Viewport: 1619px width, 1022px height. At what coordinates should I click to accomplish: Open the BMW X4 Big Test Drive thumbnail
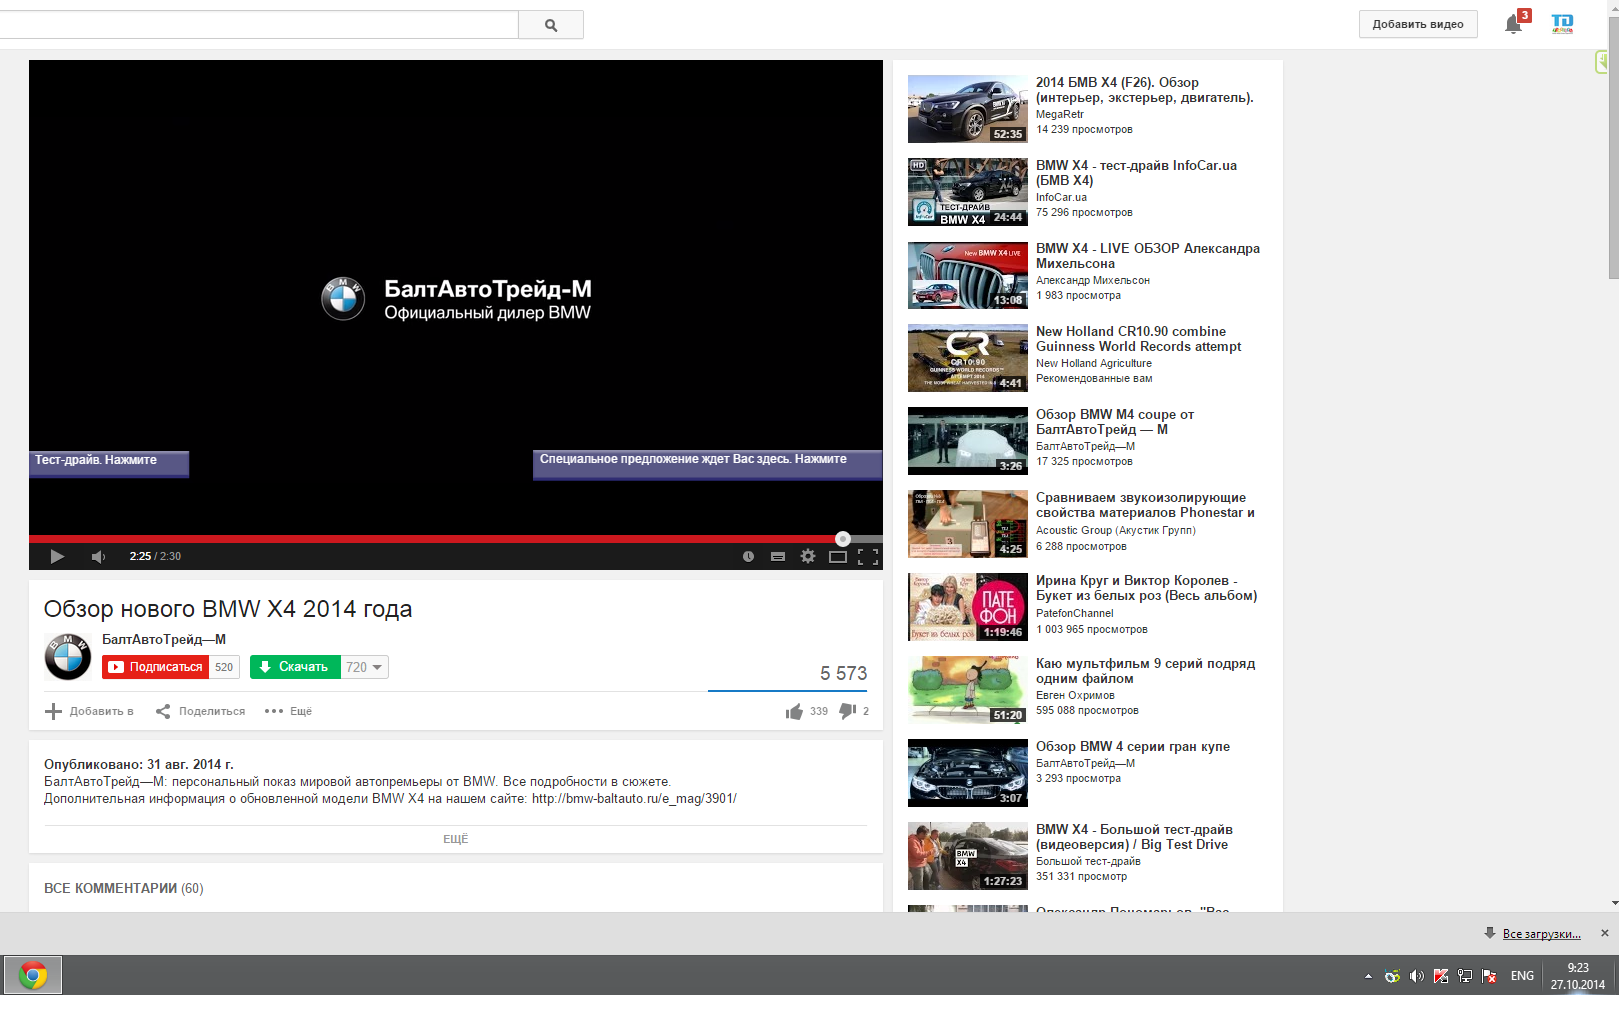point(967,856)
